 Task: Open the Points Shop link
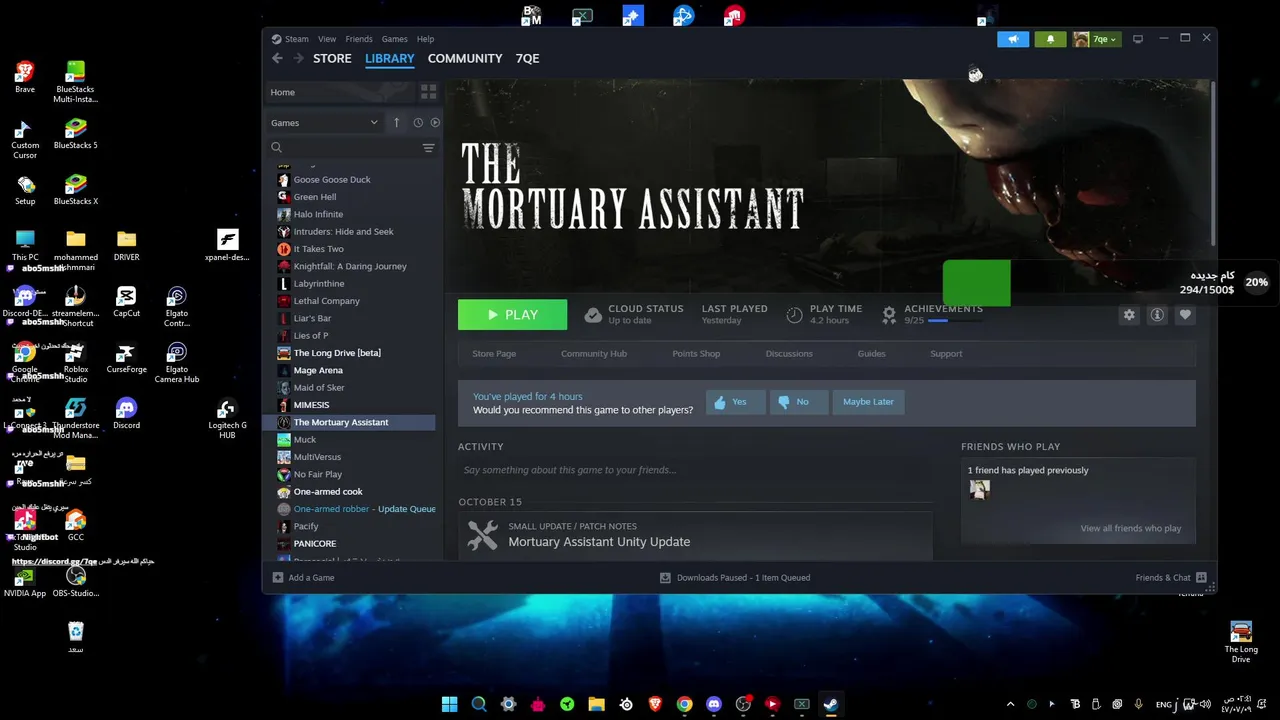pyautogui.click(x=696, y=354)
